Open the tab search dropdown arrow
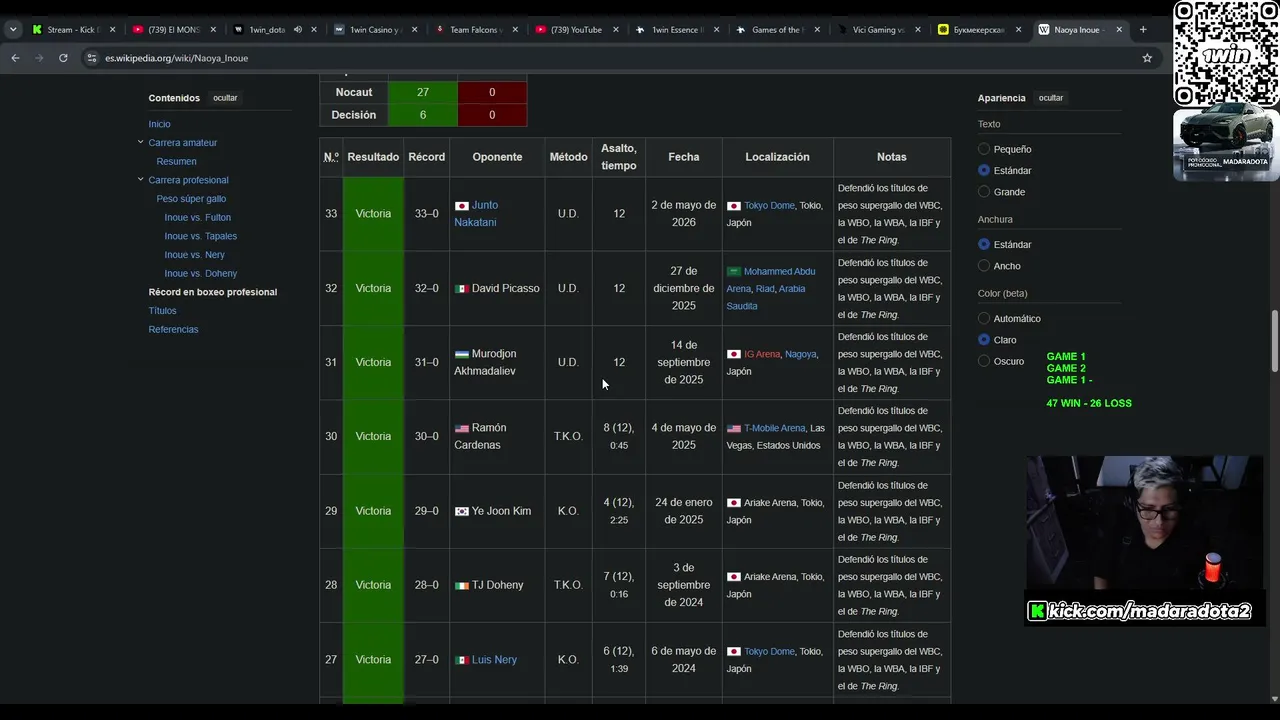The width and height of the screenshot is (1280, 720). click(x=13, y=30)
